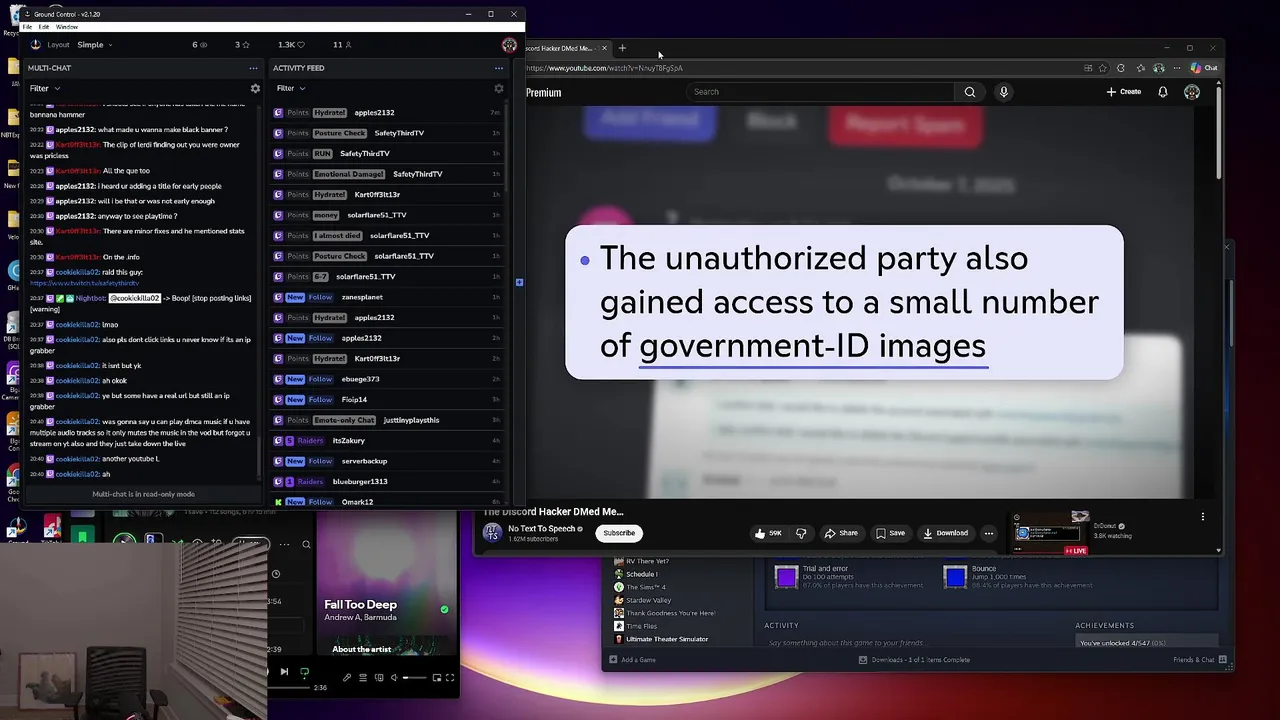Open Multi-Chat panel three-dot menu
Image resolution: width=1280 pixels, height=720 pixels.
[253, 68]
